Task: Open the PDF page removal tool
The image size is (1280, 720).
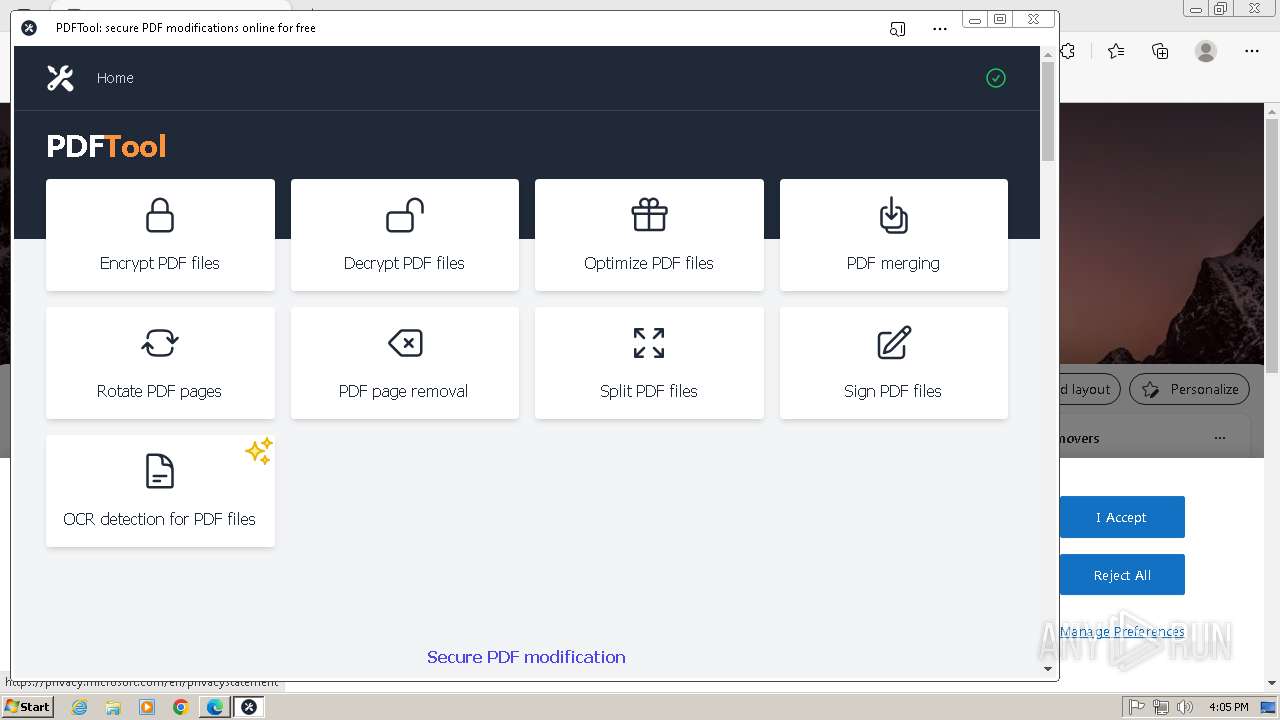Action: coord(404,363)
